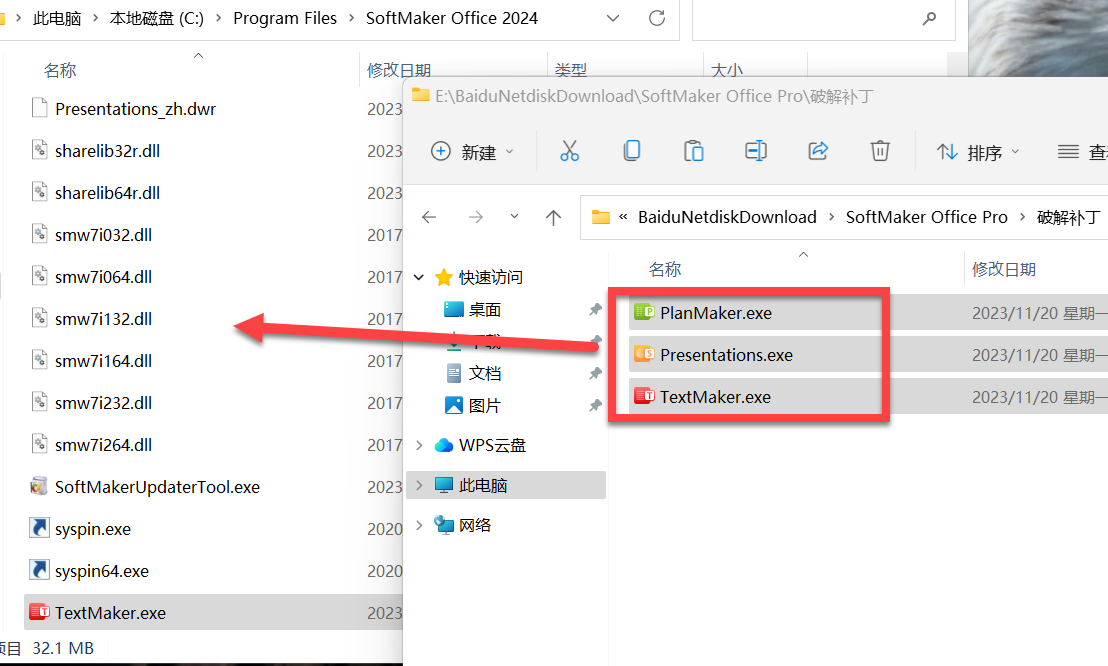Collapse the 快速访问 section
The image size is (1108, 666).
click(x=420, y=277)
